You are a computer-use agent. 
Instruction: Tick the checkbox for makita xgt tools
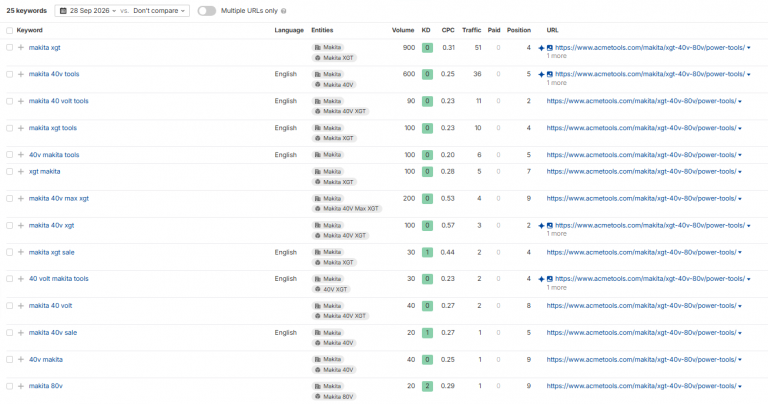coord(9,128)
